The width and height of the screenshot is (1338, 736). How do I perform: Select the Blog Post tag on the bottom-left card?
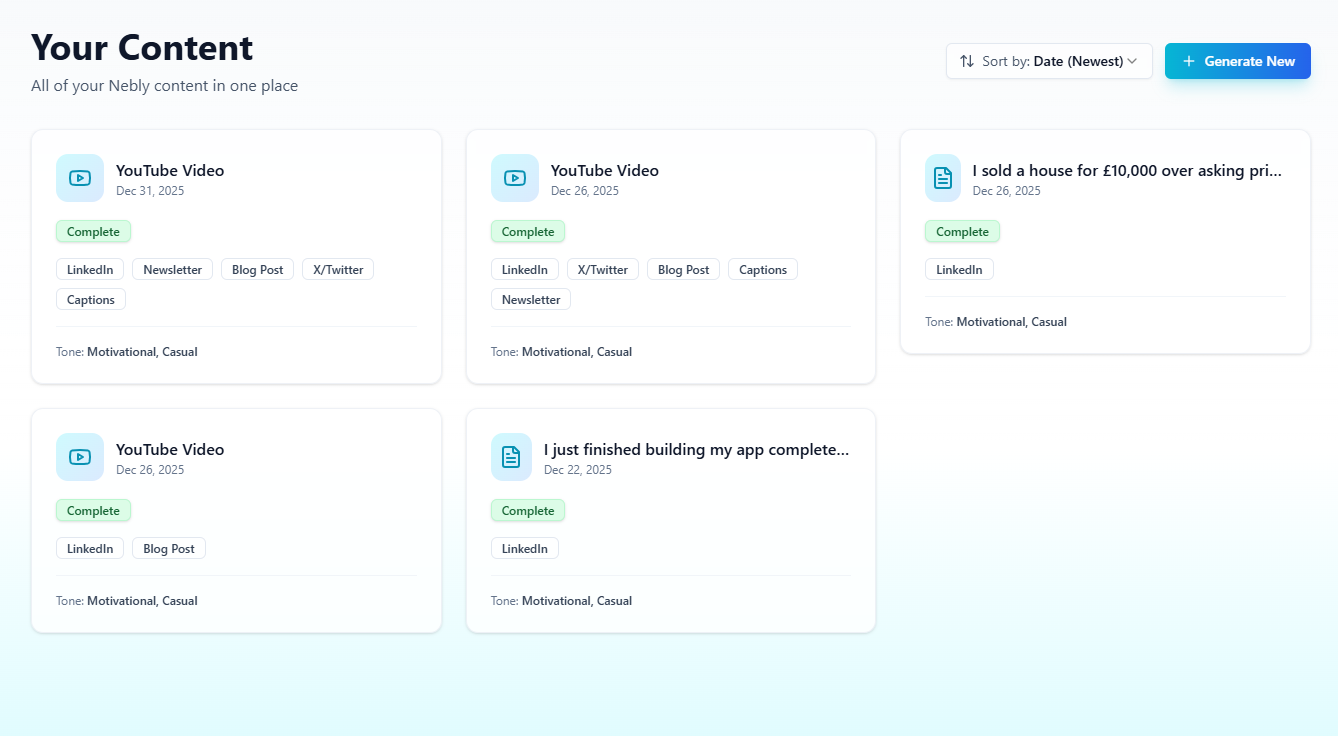168,548
